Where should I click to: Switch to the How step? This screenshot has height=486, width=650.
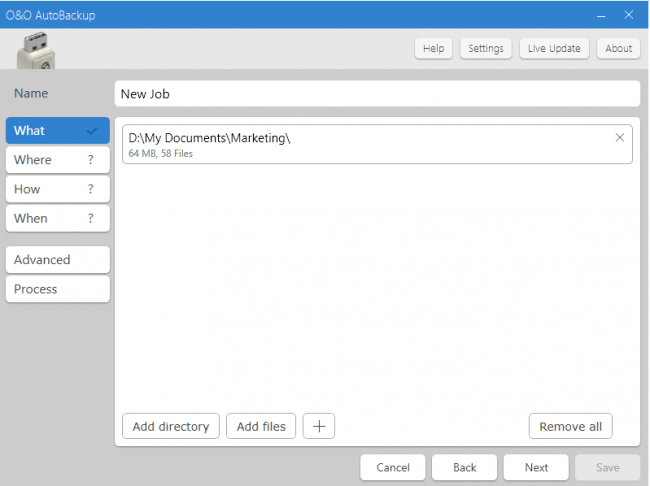[58, 189]
